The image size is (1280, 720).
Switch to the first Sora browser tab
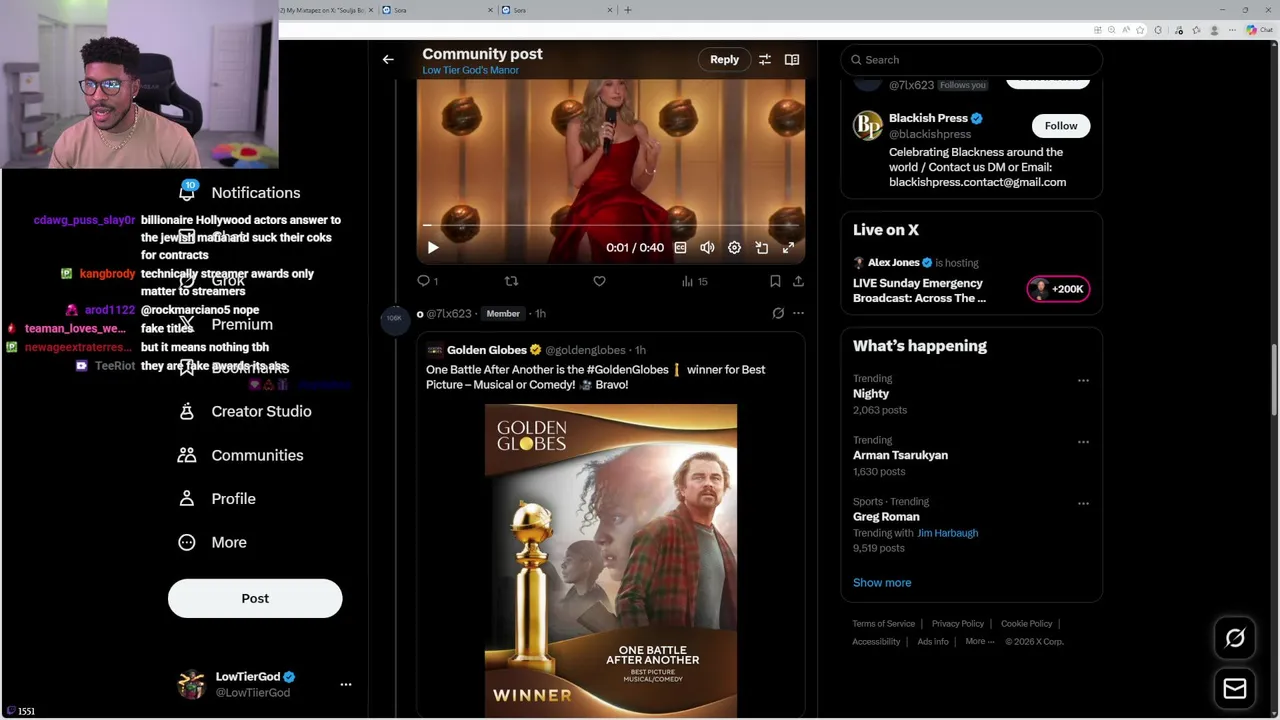(x=436, y=10)
